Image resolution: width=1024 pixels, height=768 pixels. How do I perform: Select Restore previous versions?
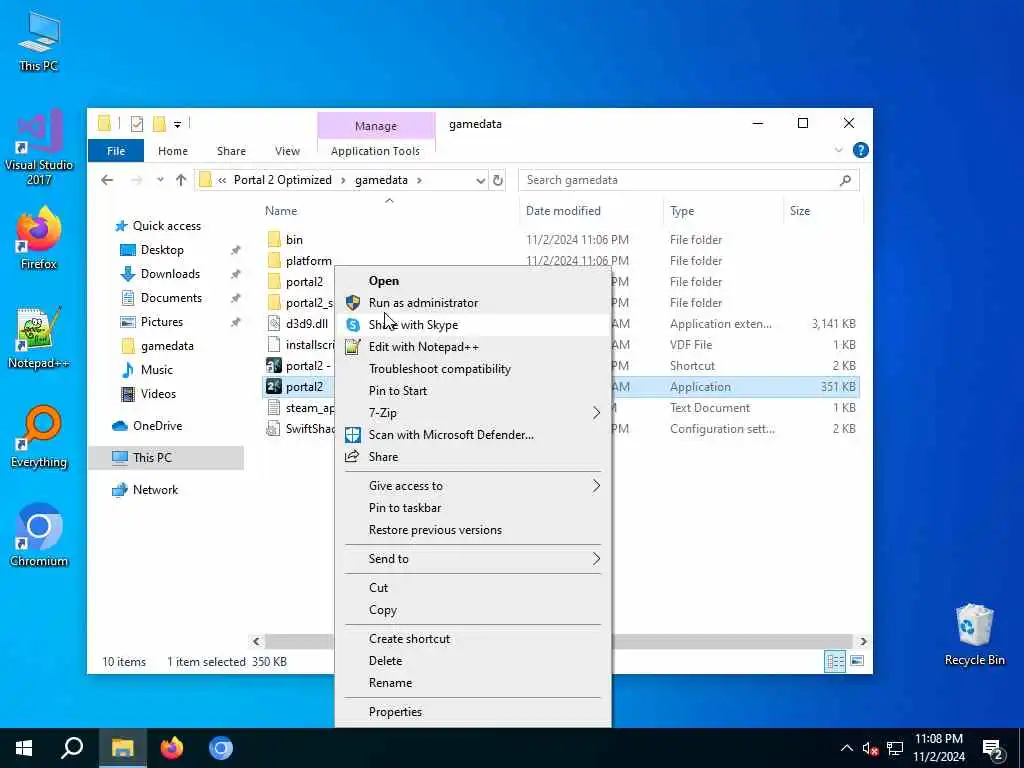[473, 530]
